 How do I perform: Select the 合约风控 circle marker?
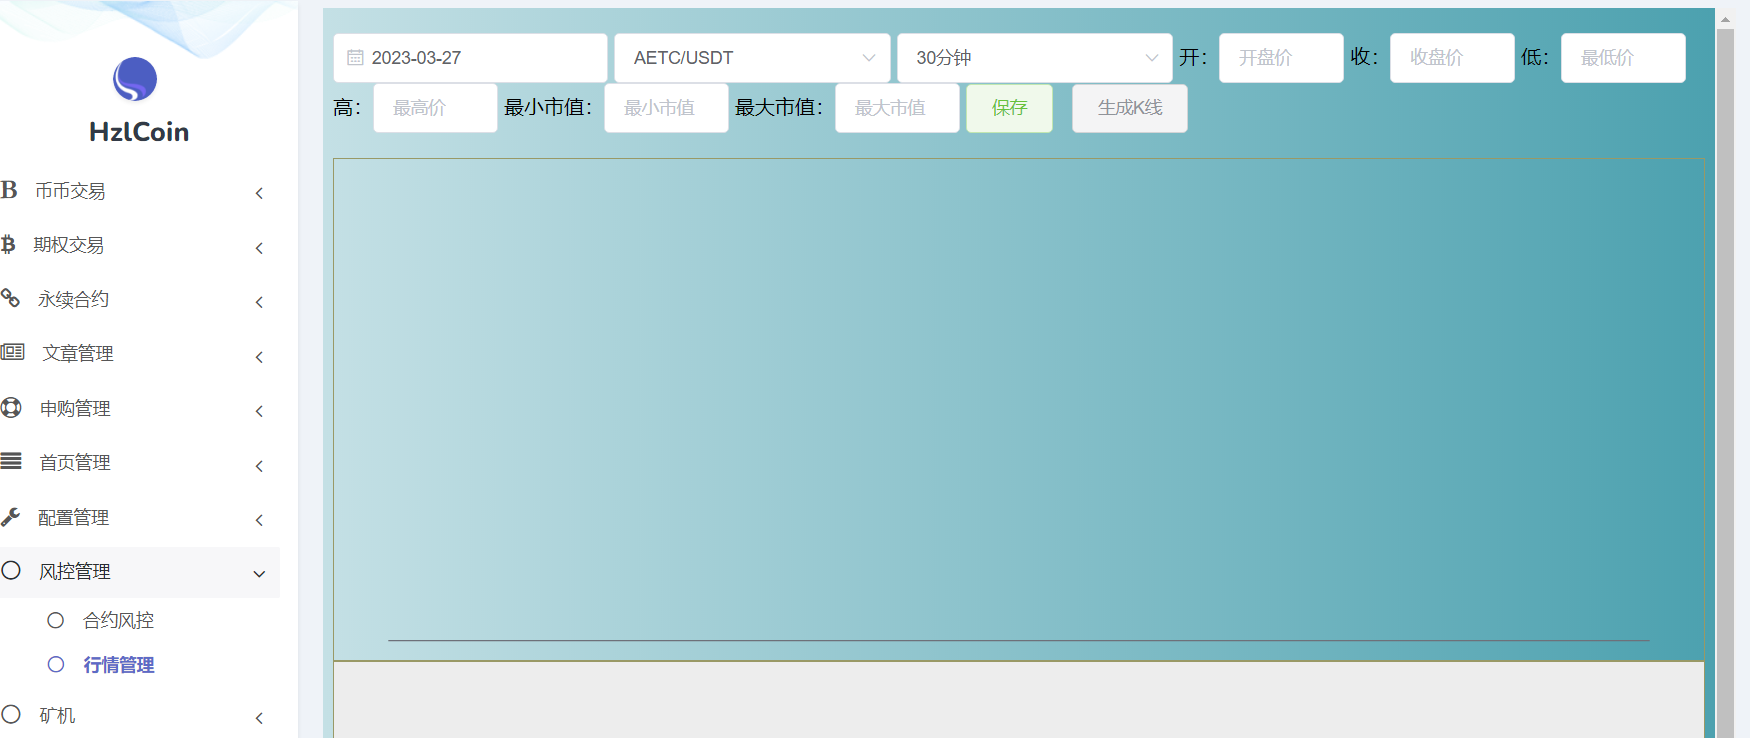tap(56, 620)
